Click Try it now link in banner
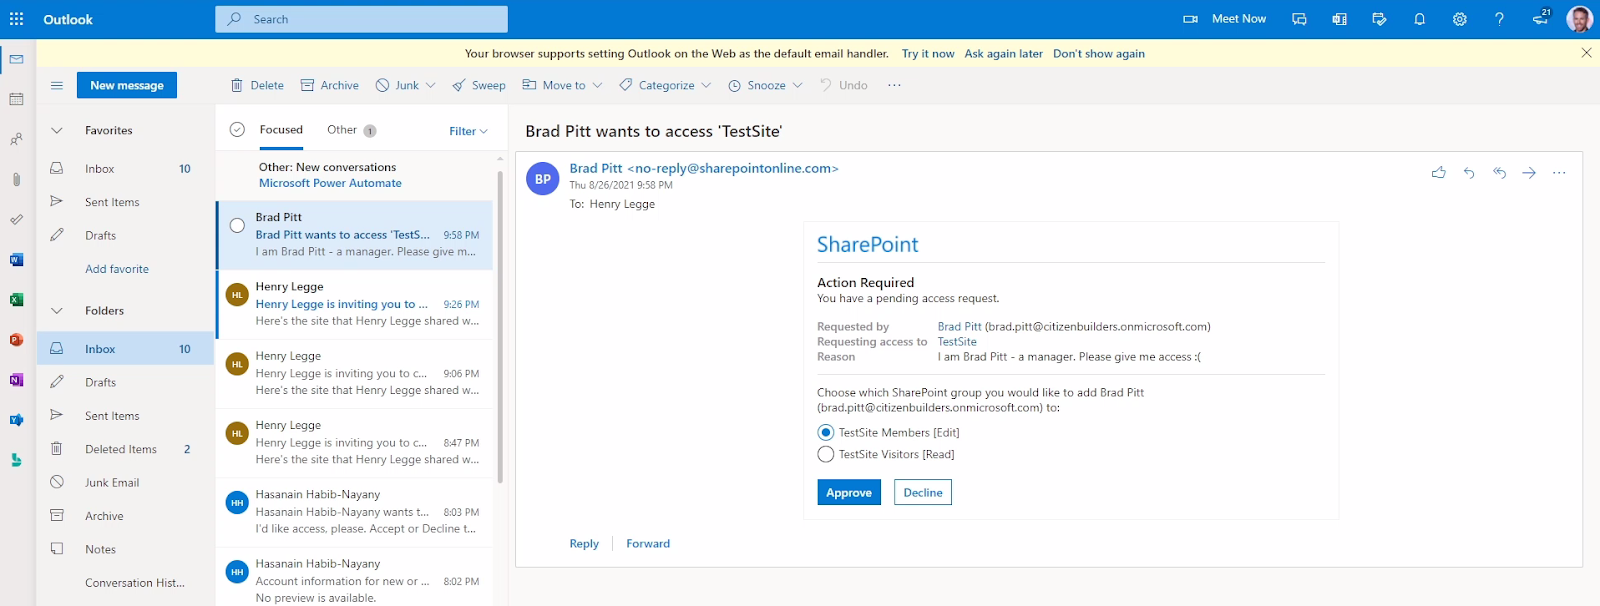Viewport: 1600px width, 606px height. pos(928,54)
